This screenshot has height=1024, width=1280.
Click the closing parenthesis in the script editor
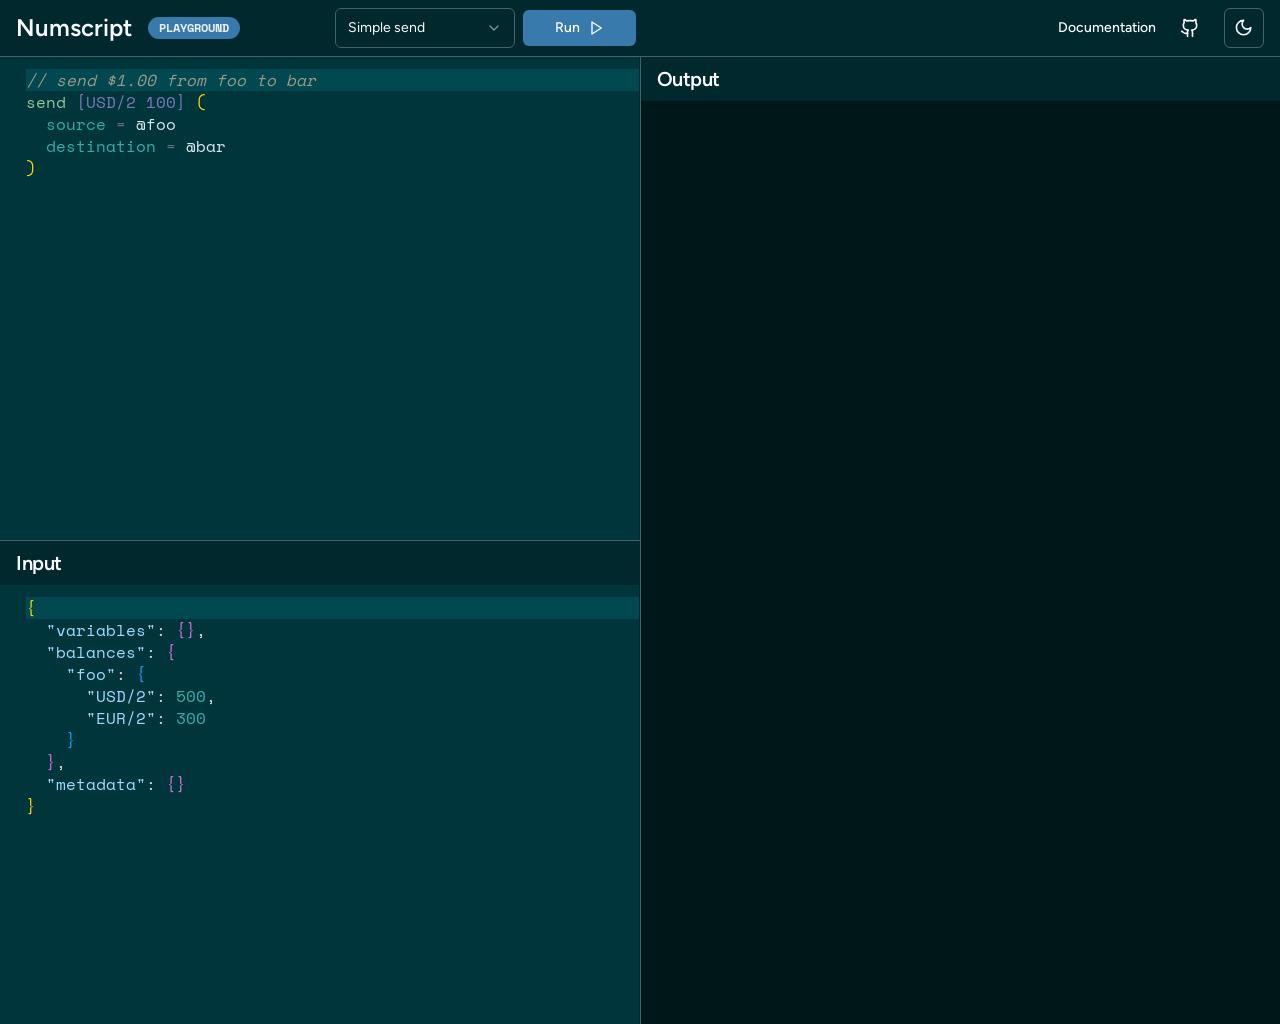(x=31, y=168)
